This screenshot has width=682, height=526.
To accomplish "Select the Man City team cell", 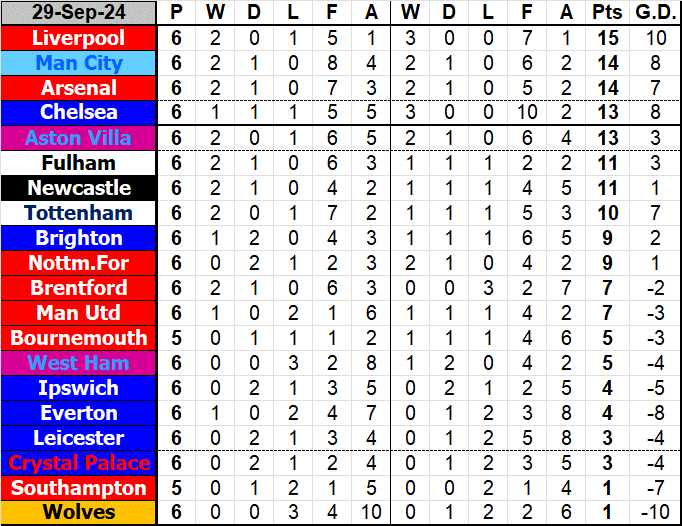I will (x=79, y=63).
